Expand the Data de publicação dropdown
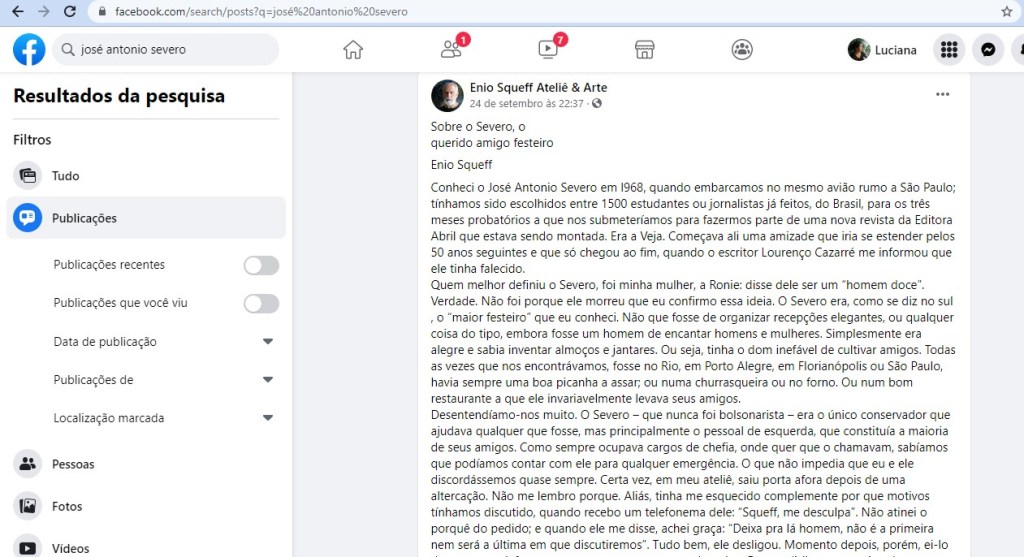The width and height of the screenshot is (1024, 557). [163, 342]
